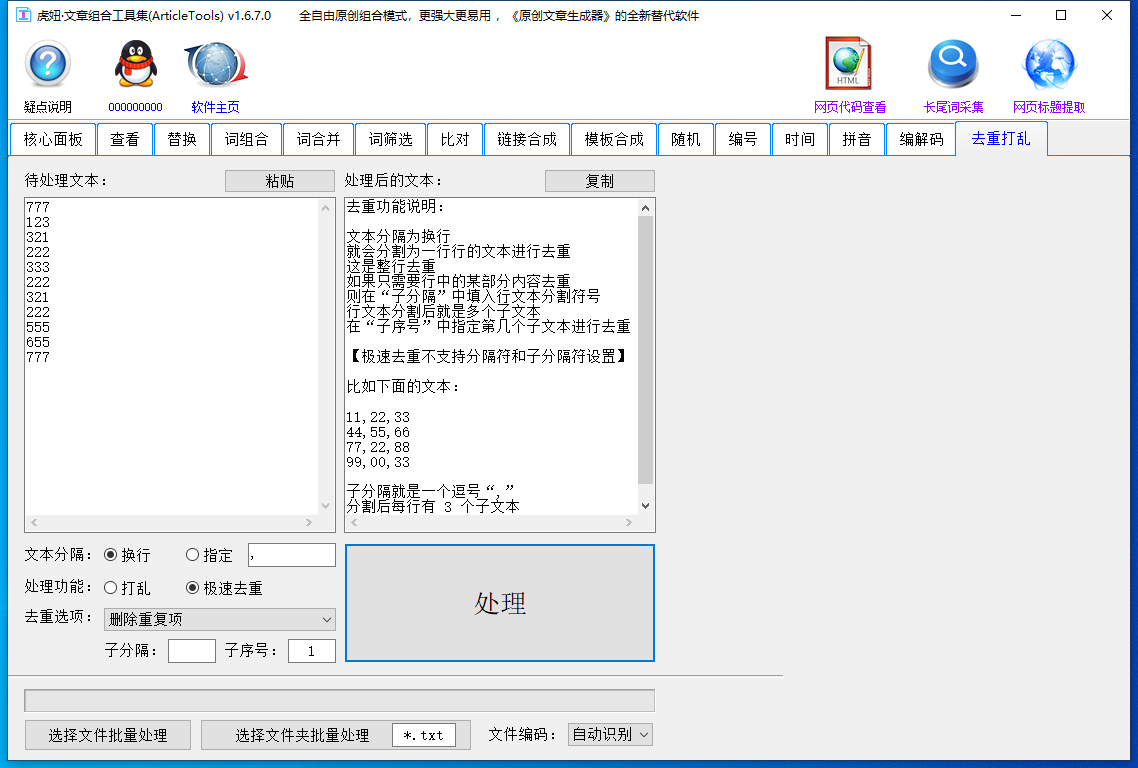
Task: Switch to the 时间 tab
Action: [800, 139]
